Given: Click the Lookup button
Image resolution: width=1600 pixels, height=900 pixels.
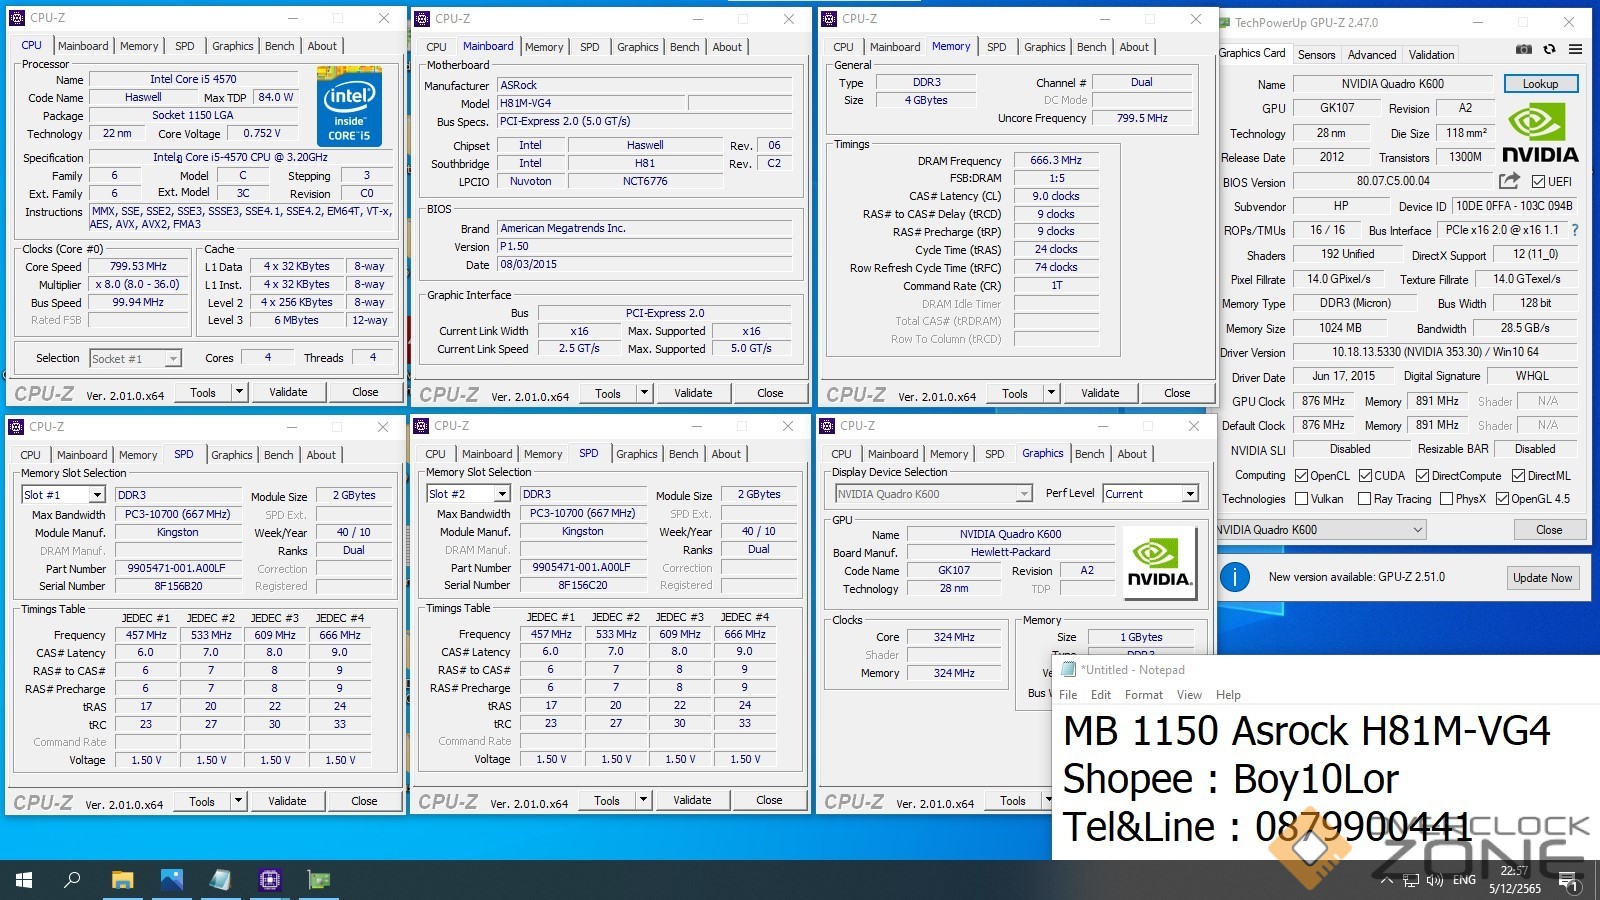Looking at the screenshot, I should pos(1540,84).
